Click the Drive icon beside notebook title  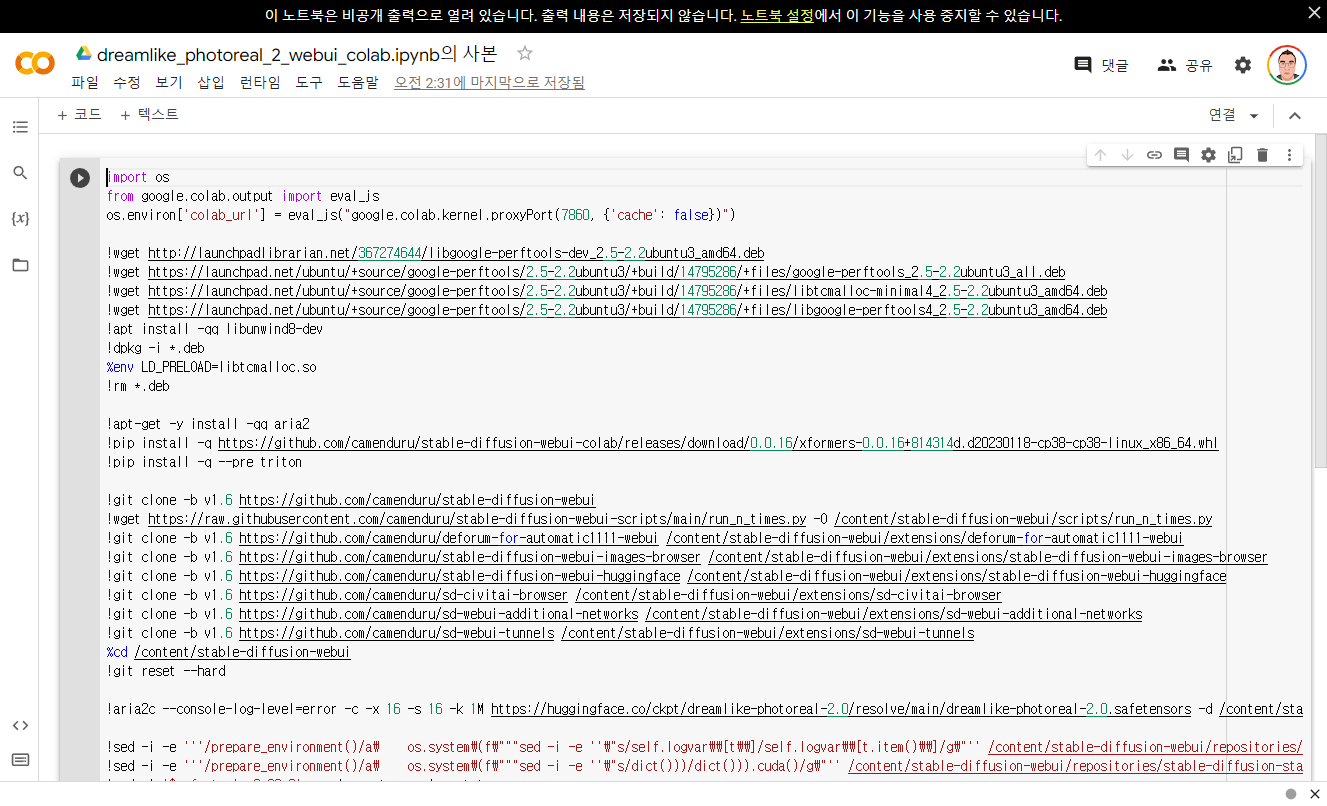(84, 54)
